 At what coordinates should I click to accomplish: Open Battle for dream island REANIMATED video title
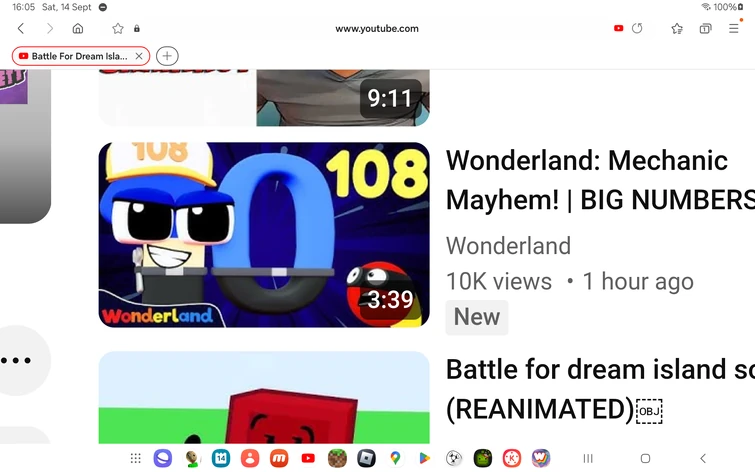coord(600,389)
